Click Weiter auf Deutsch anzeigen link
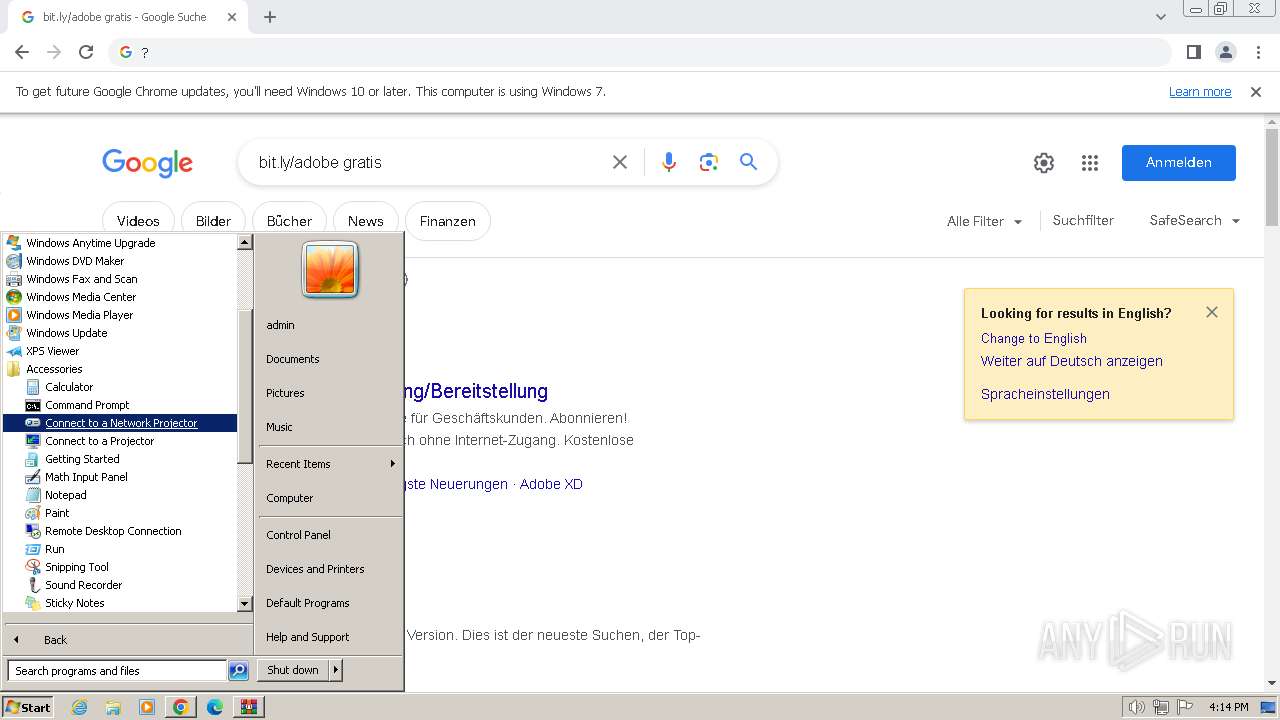This screenshot has width=1280, height=720. (x=1071, y=361)
